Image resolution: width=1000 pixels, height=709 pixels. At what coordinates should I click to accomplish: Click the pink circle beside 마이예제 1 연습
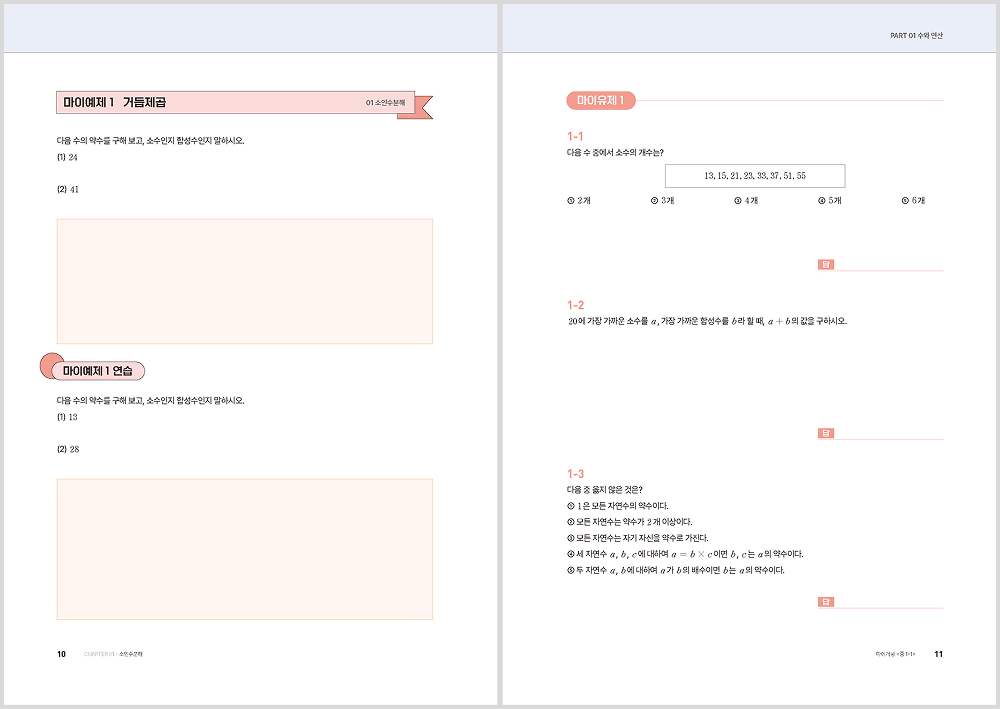coord(48,367)
